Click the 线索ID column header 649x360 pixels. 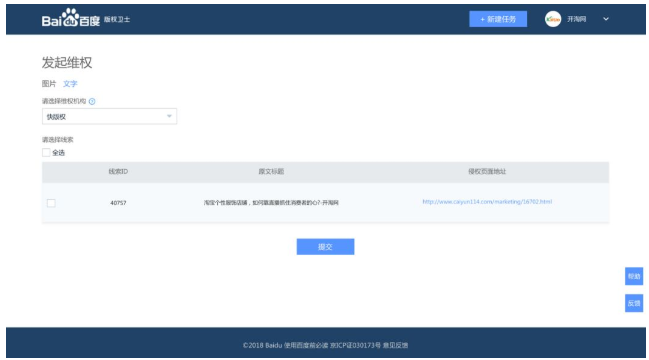tap(118, 171)
